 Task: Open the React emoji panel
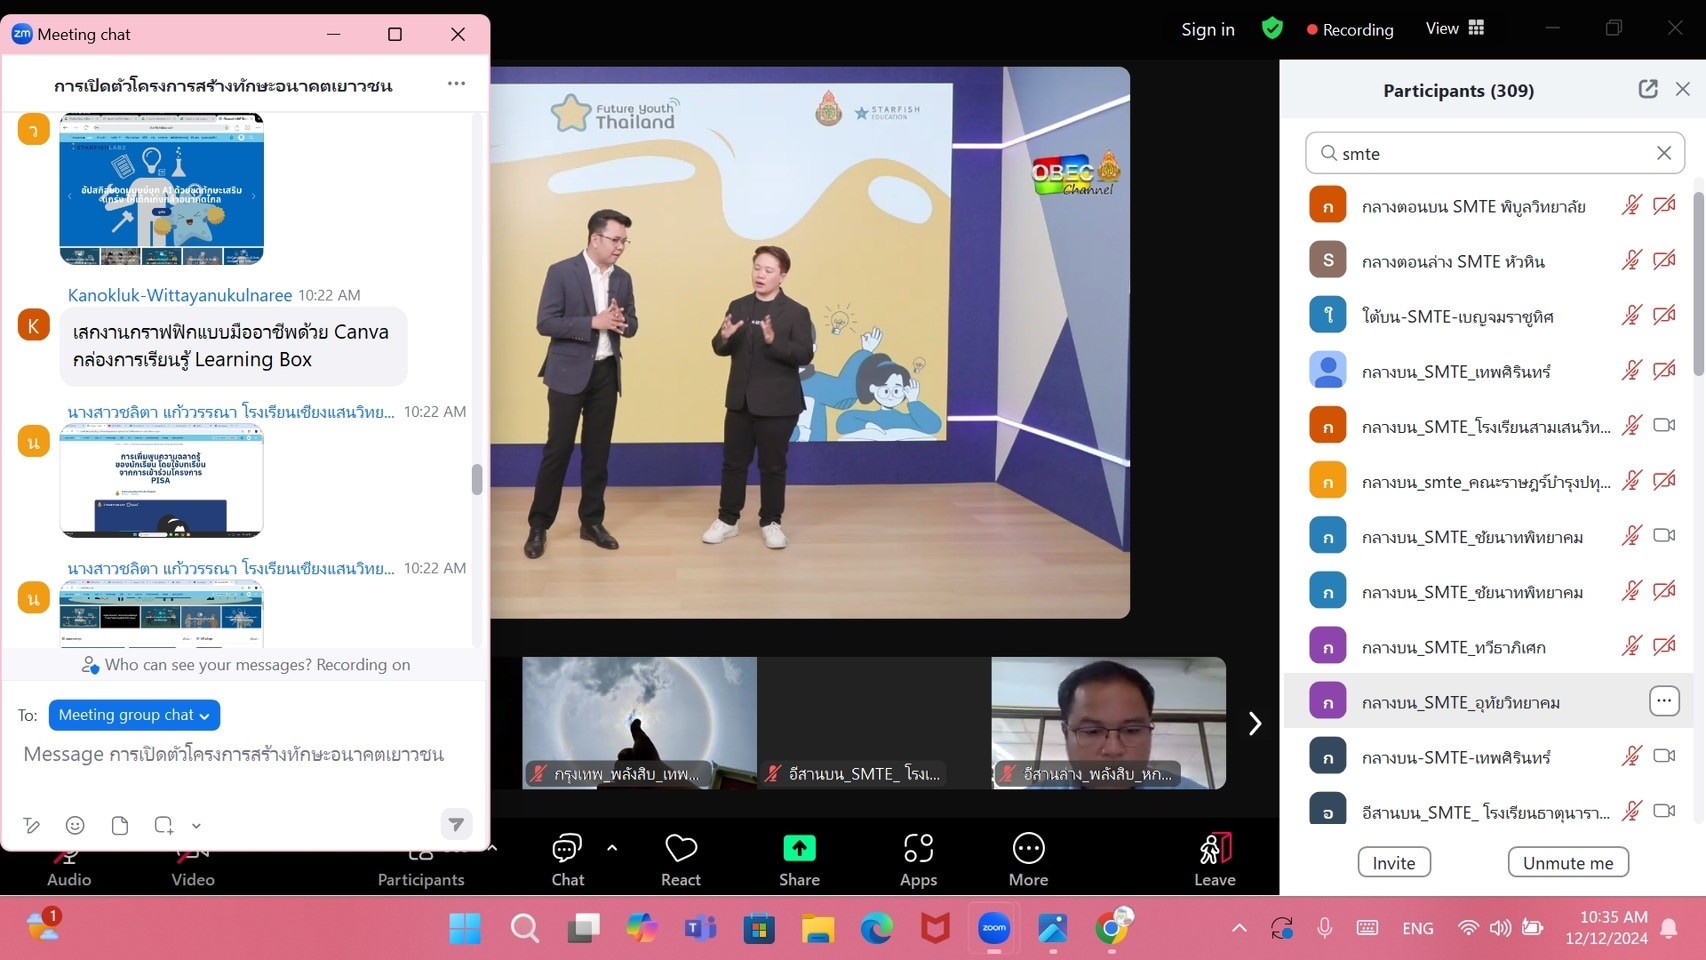681,850
